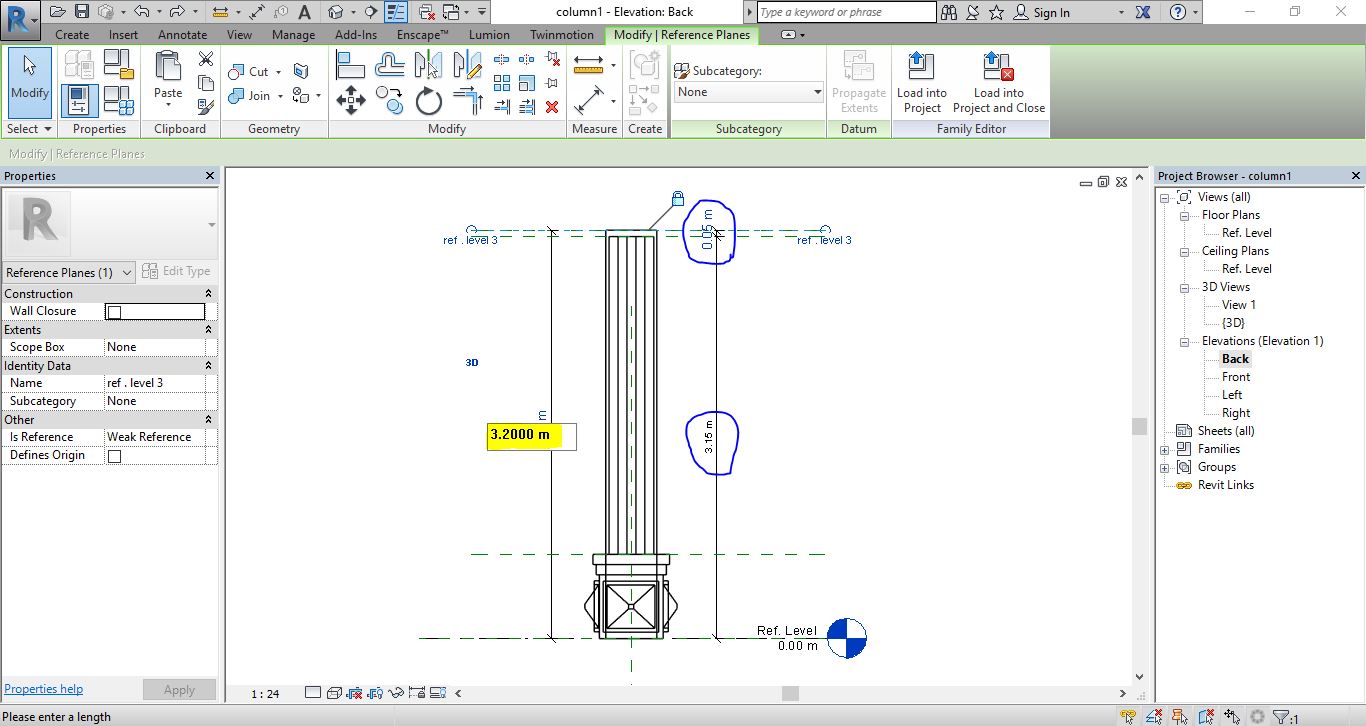
Task: Click the Rotate tool icon
Action: (429, 100)
